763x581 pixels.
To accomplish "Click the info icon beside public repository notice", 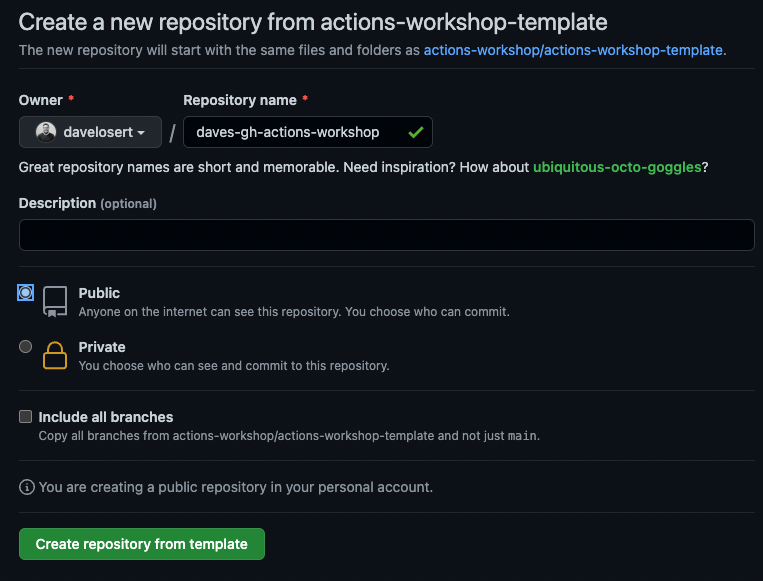I will pyautogui.click(x=27, y=487).
